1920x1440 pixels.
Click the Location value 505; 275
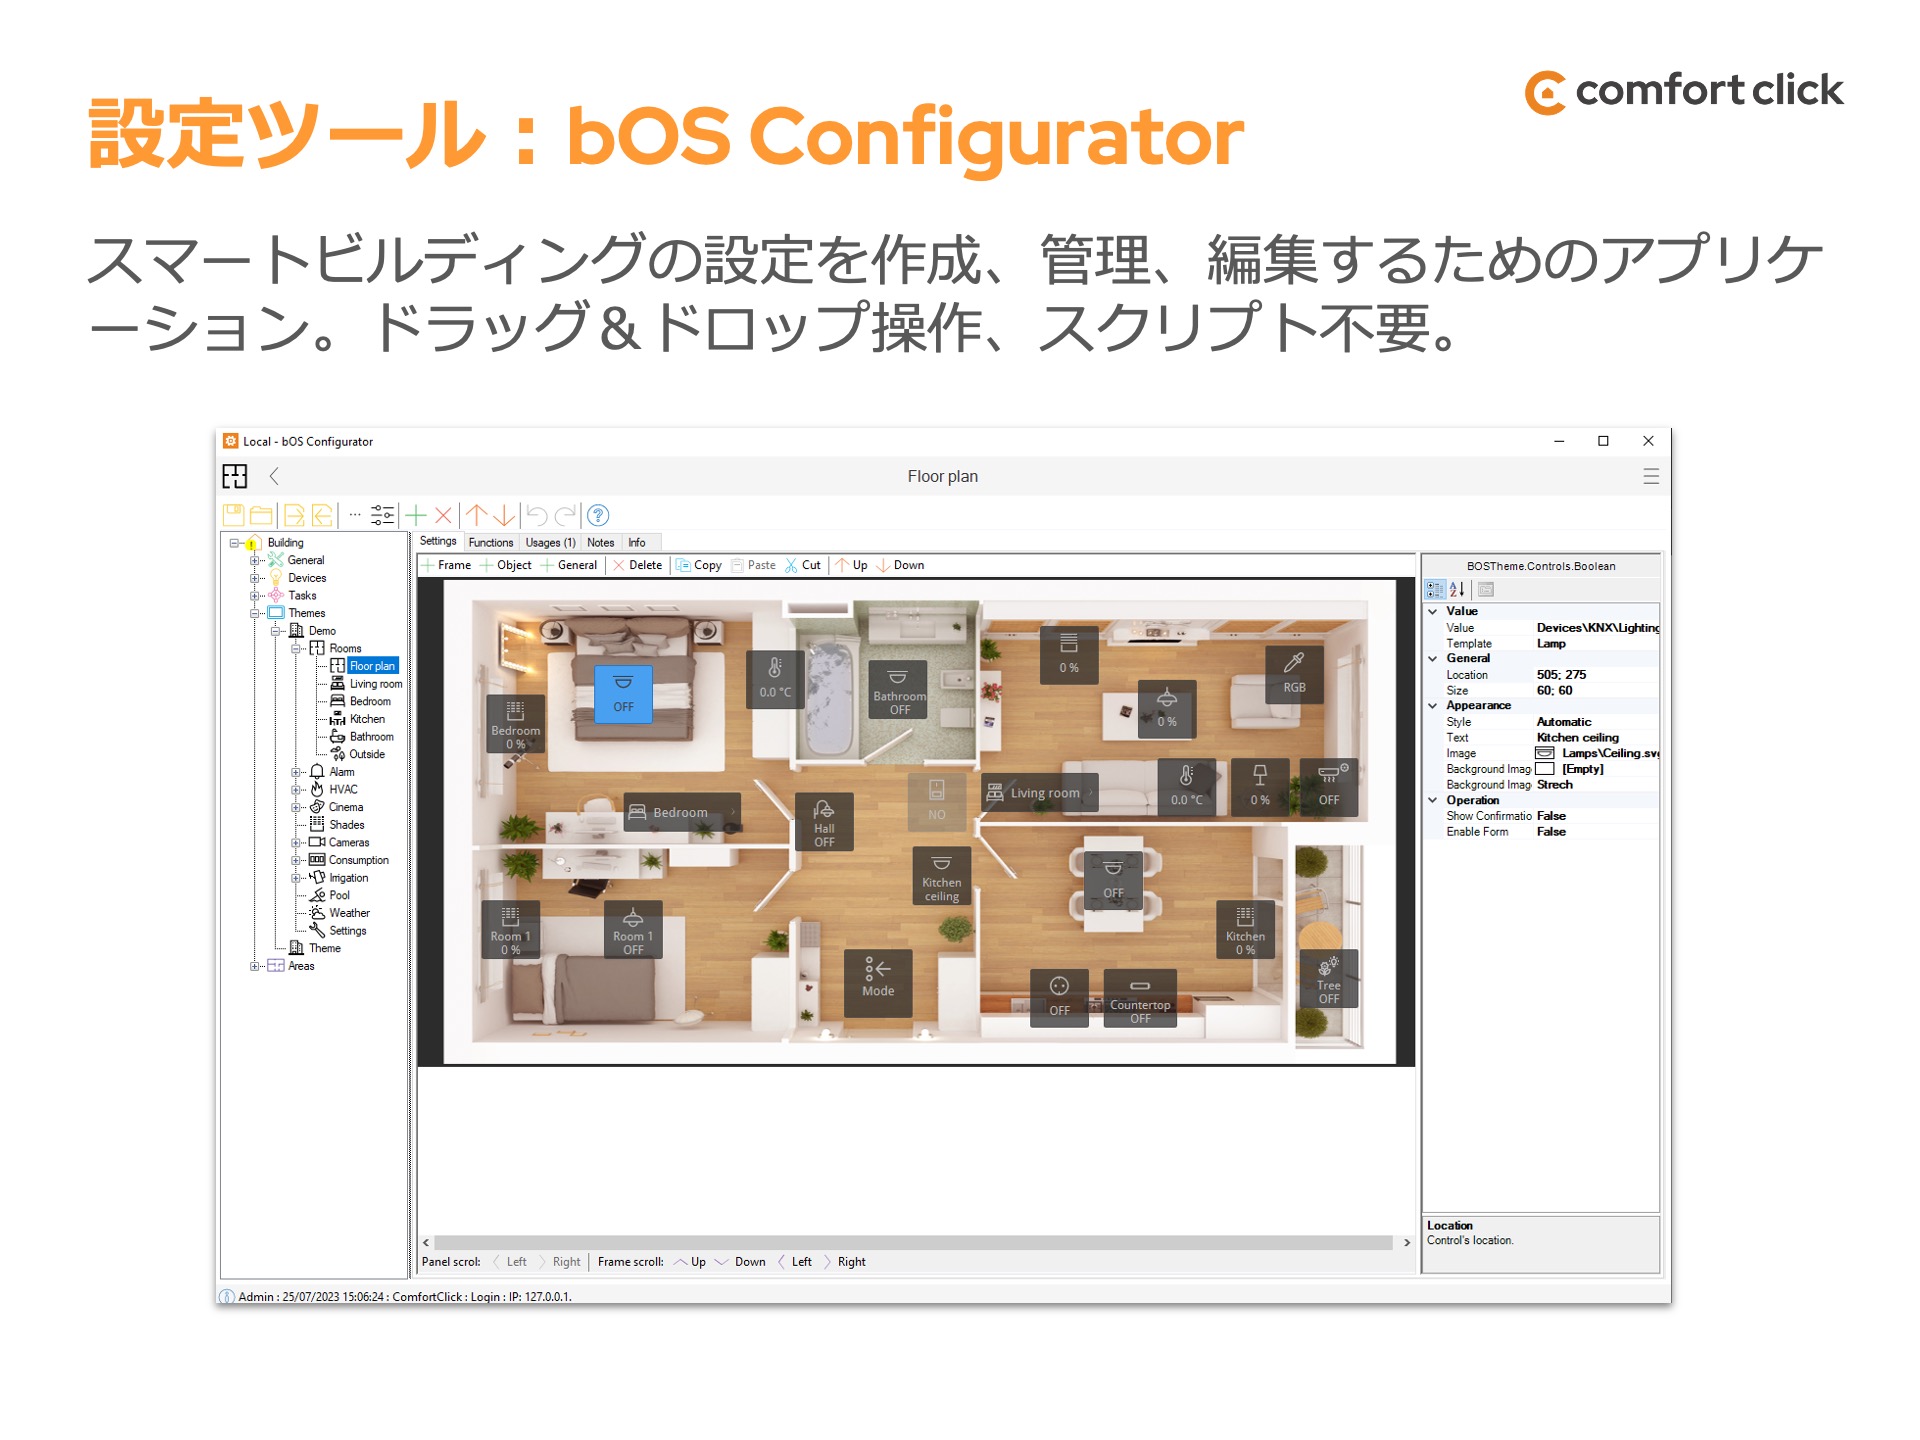pyautogui.click(x=1562, y=675)
